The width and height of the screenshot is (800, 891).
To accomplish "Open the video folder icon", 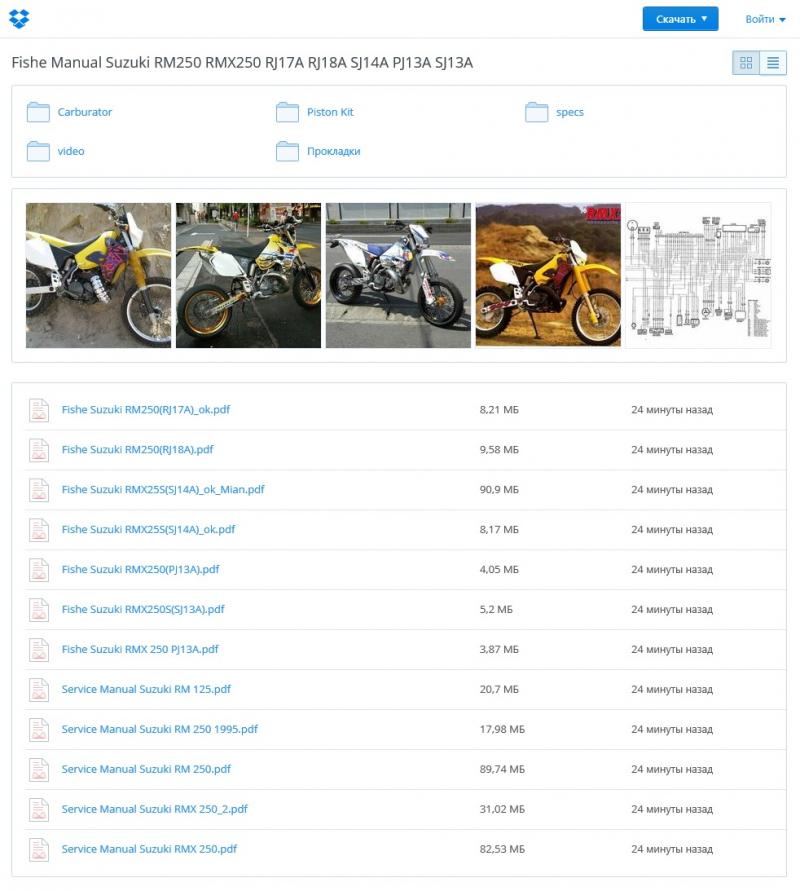I will pyautogui.click(x=38, y=151).
